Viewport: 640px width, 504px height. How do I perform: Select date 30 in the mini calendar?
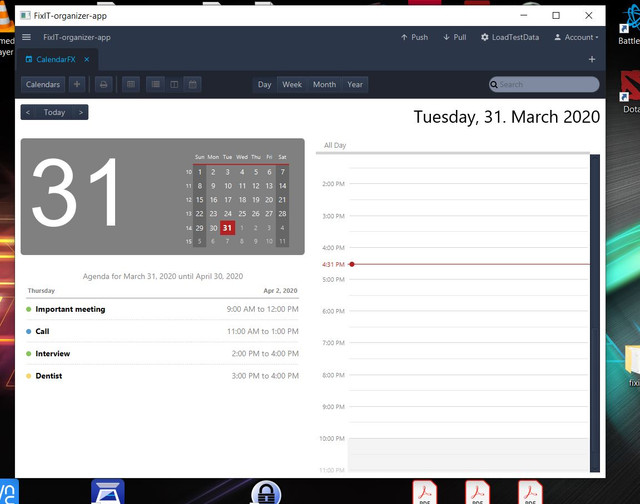pyautogui.click(x=213, y=228)
